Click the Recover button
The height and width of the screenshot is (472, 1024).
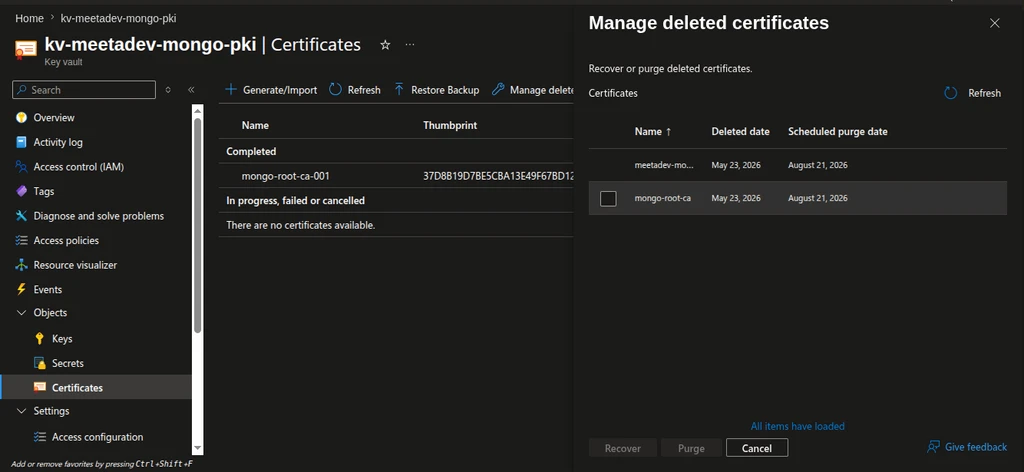(x=622, y=448)
